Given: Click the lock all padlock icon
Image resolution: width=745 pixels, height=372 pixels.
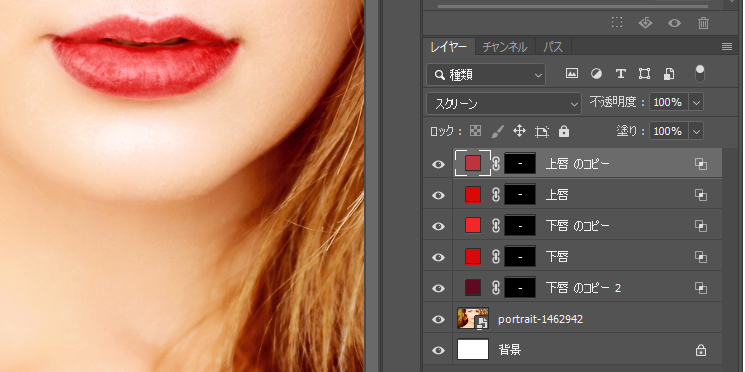Looking at the screenshot, I should [x=564, y=131].
